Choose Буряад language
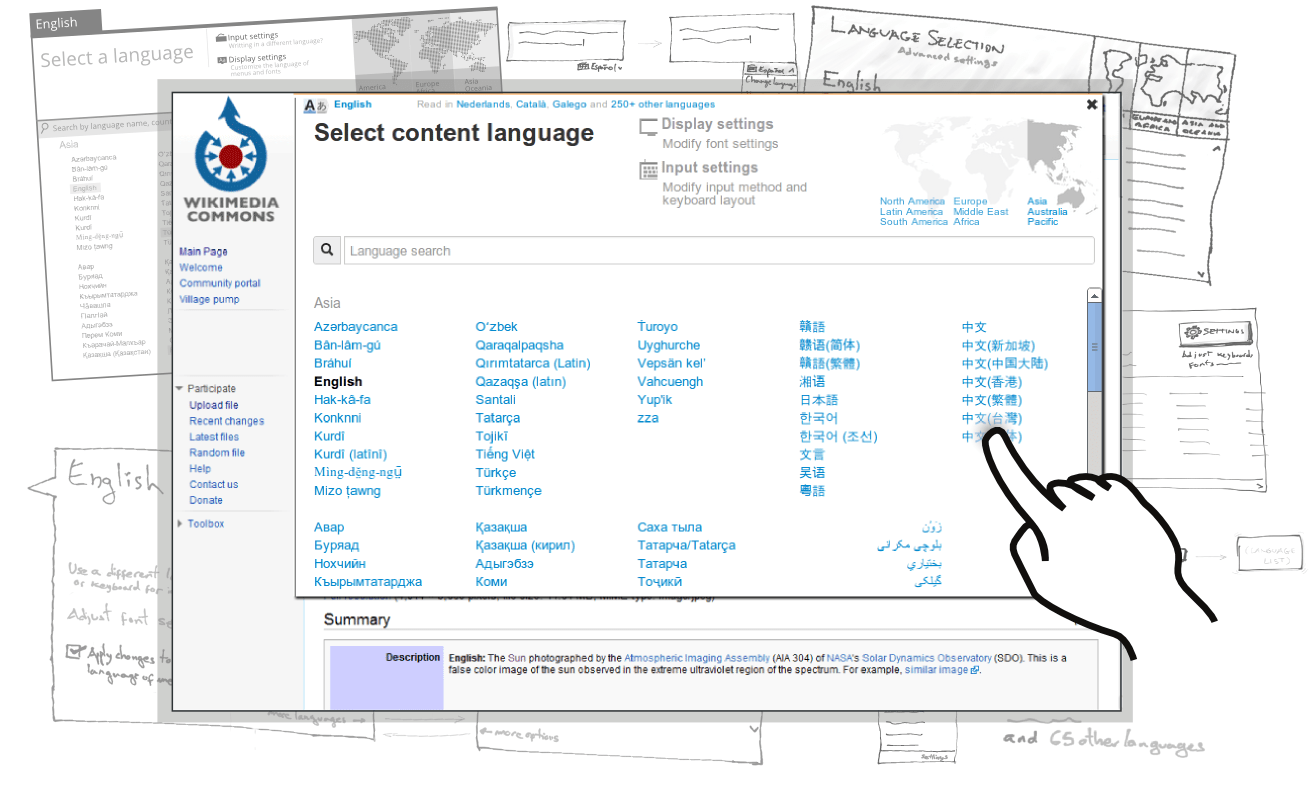The image size is (1315, 787). pyautogui.click(x=336, y=545)
